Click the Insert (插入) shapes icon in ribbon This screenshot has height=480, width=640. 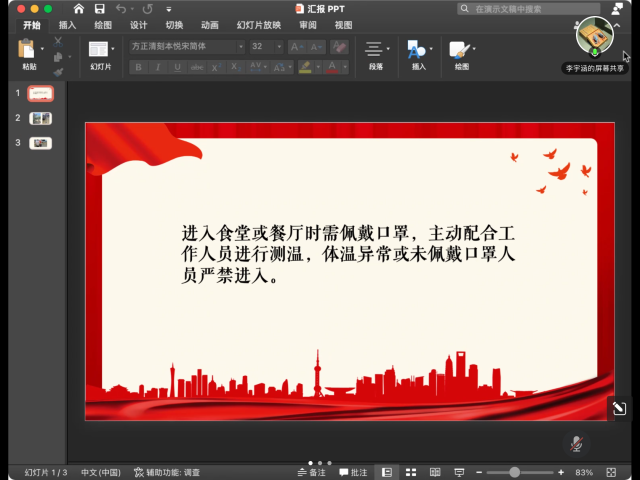pos(416,49)
